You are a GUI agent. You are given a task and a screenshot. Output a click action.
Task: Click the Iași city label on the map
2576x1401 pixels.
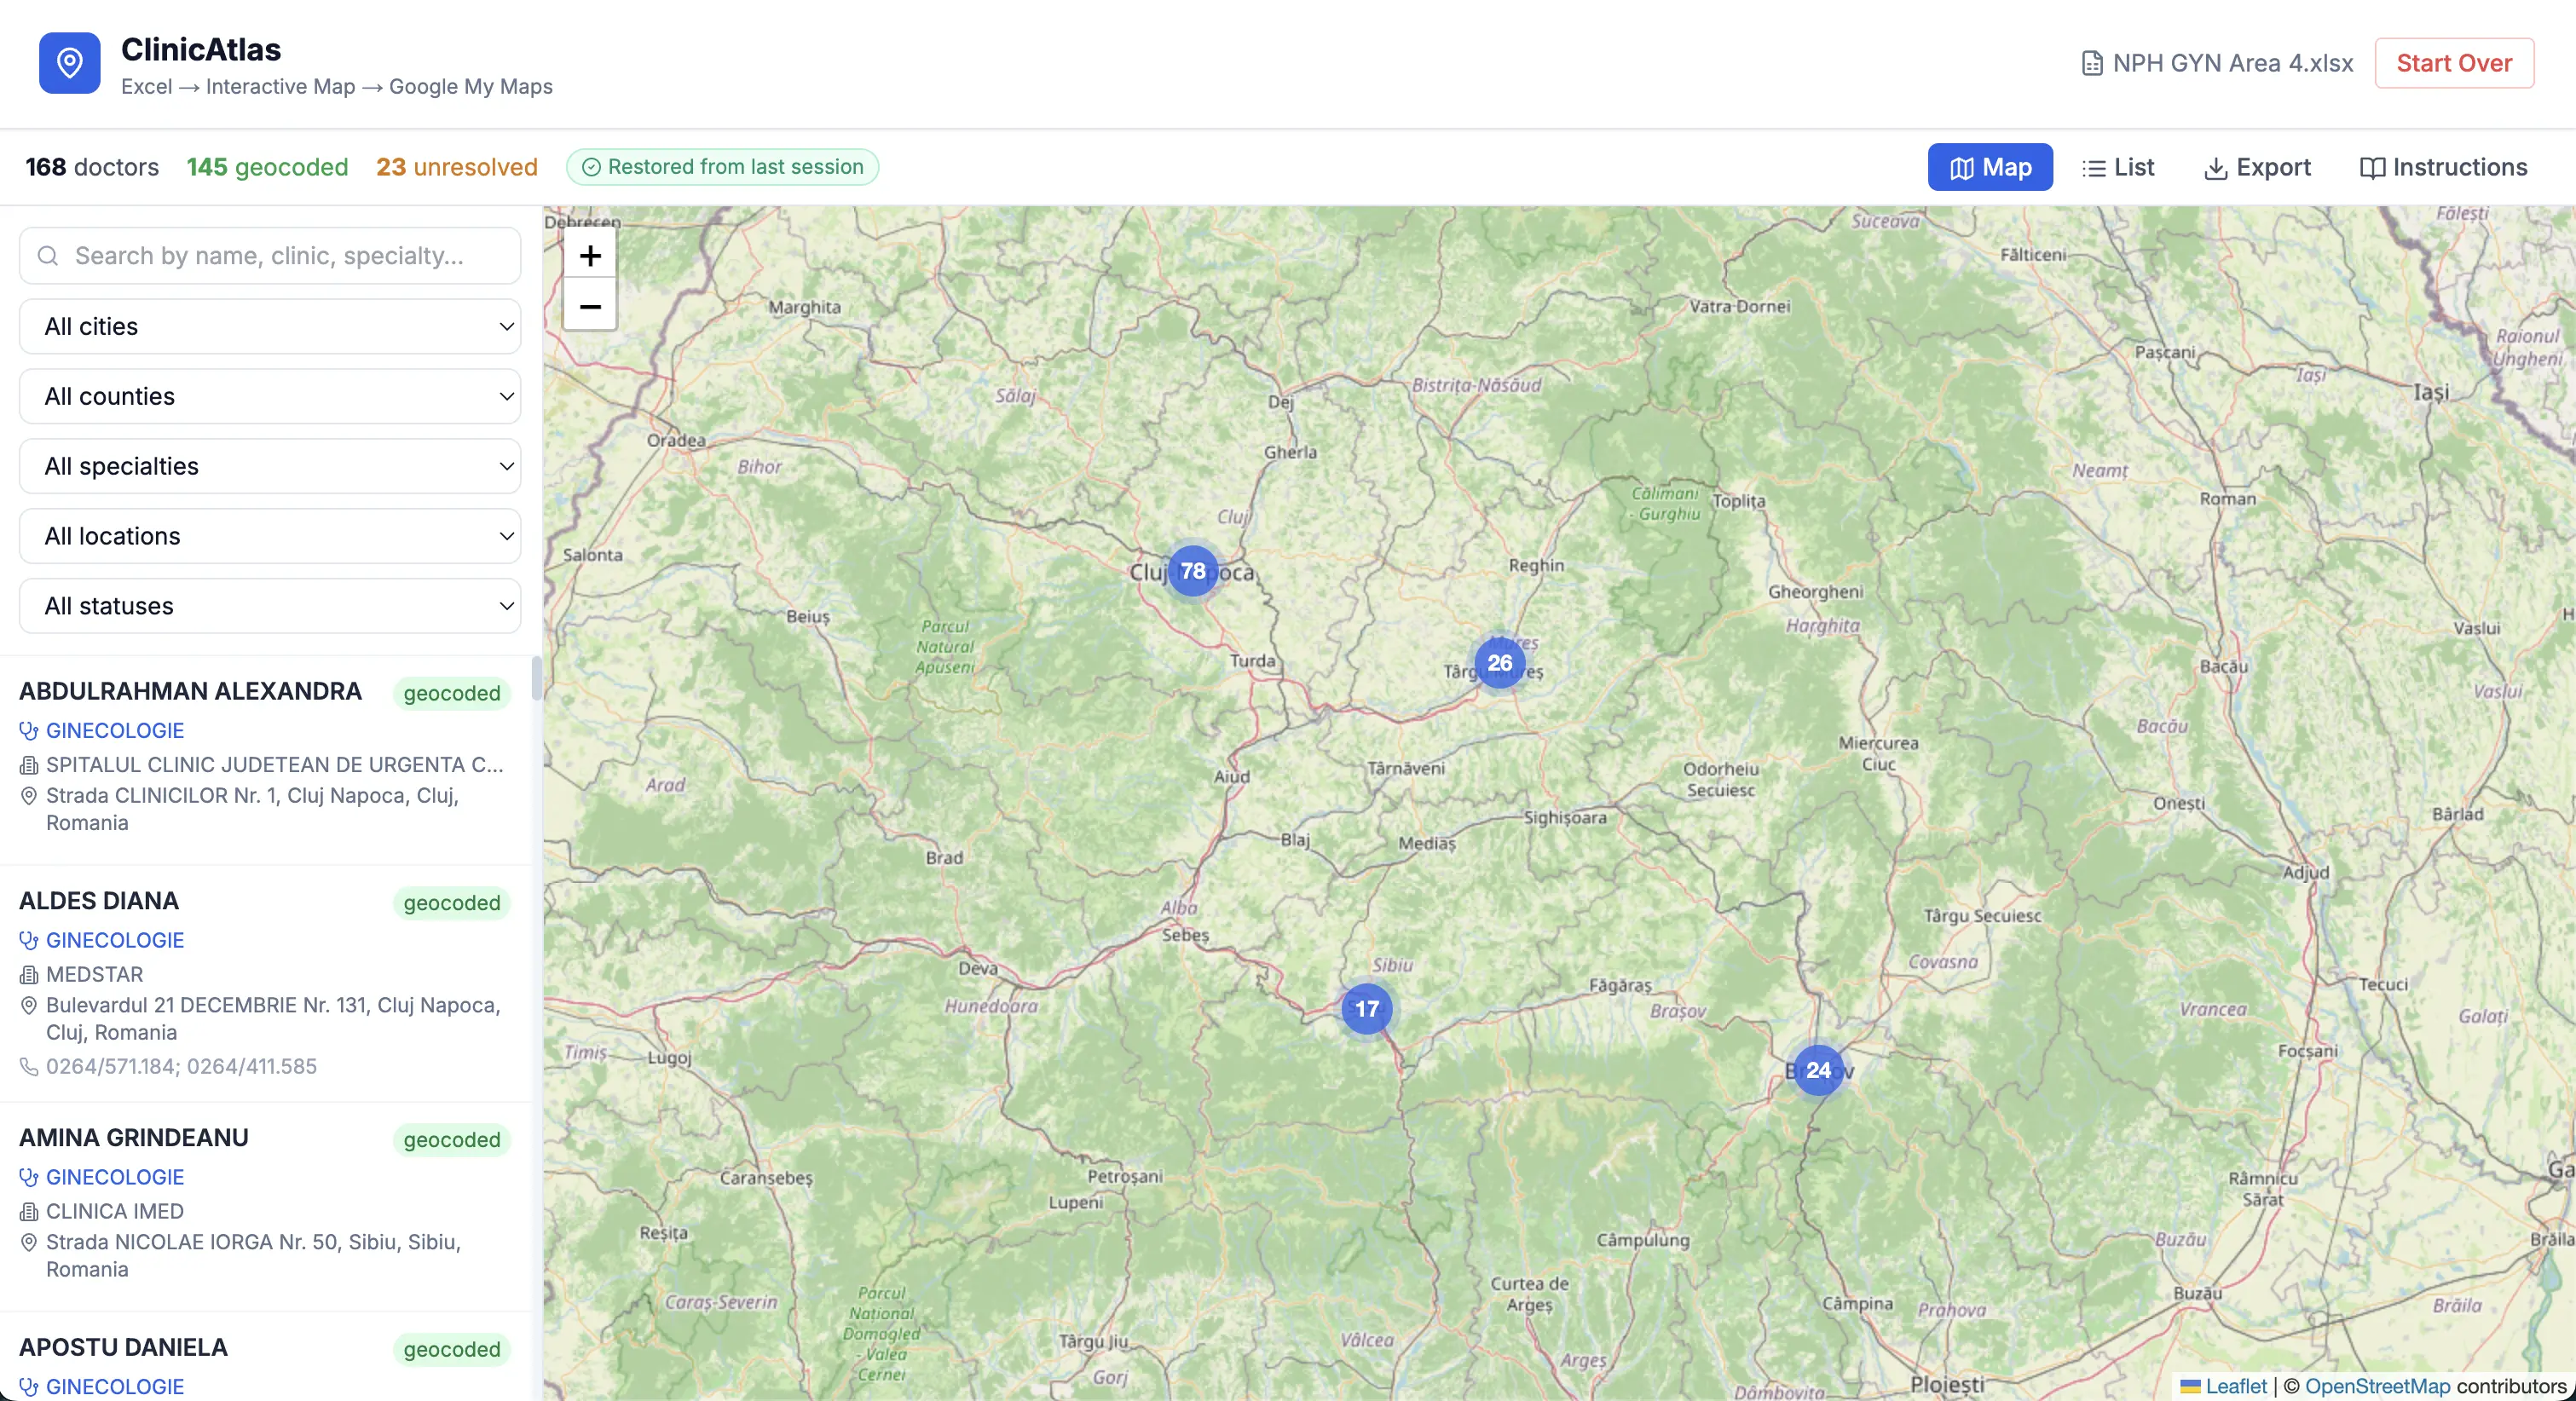click(2431, 392)
